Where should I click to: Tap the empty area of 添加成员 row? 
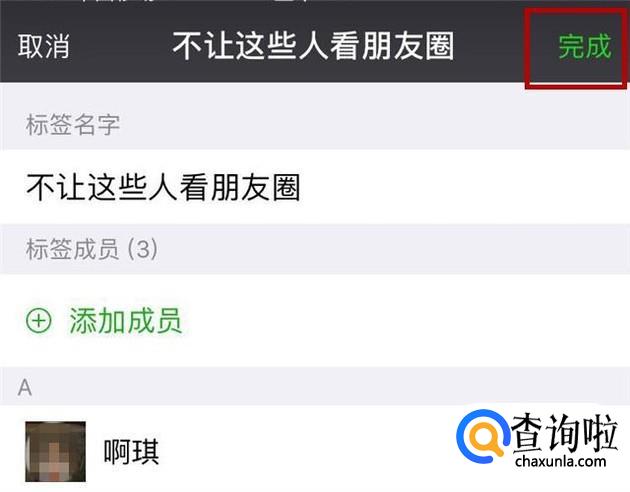[x=402, y=321]
